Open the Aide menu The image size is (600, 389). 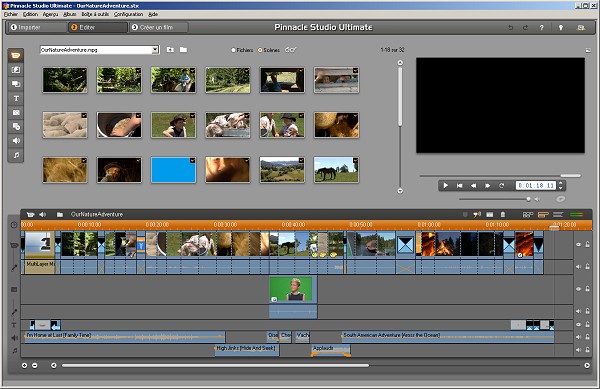(153, 14)
